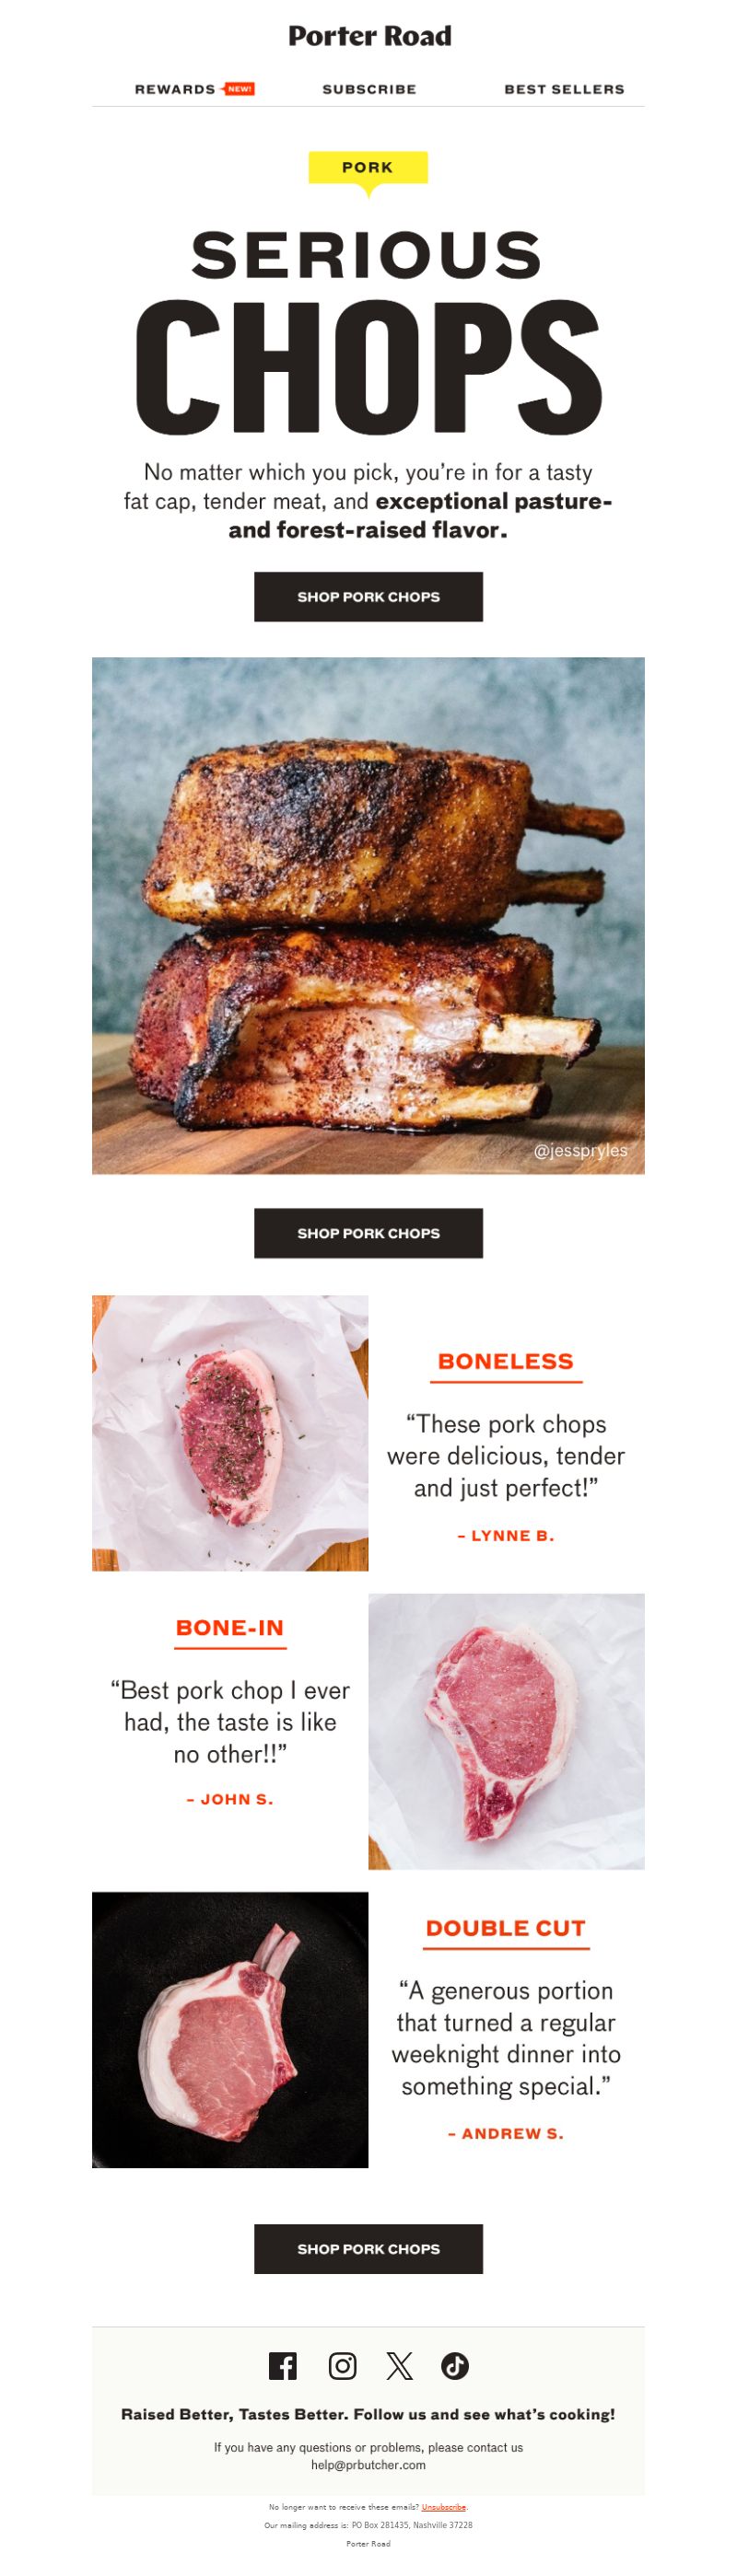
Task: Open the Subscribe menu link
Action: [369, 89]
